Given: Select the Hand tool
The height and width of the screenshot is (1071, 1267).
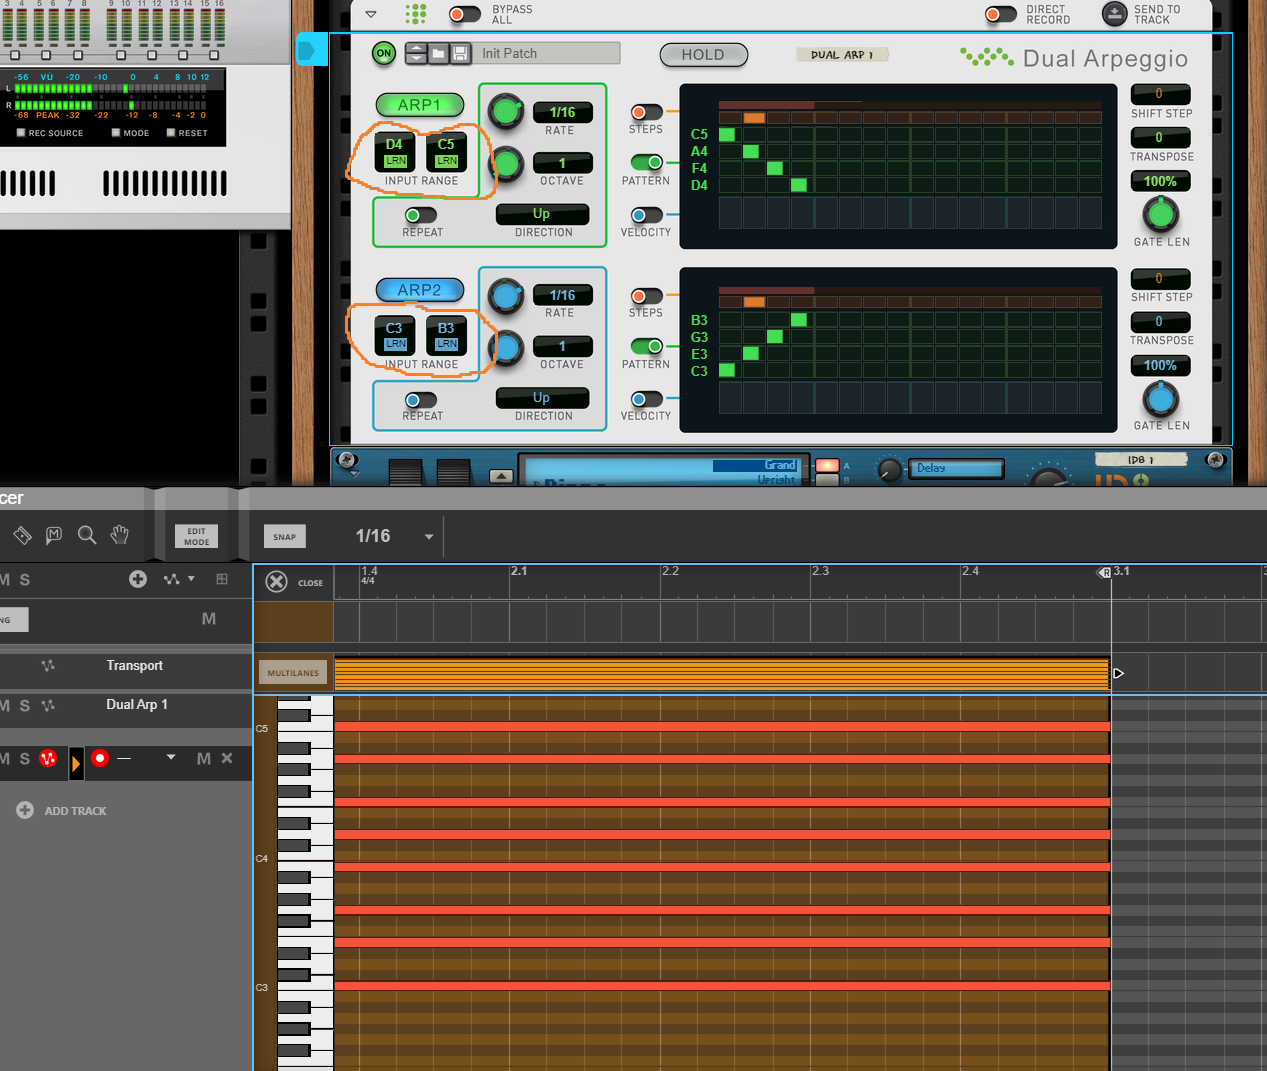Looking at the screenshot, I should (x=120, y=536).
